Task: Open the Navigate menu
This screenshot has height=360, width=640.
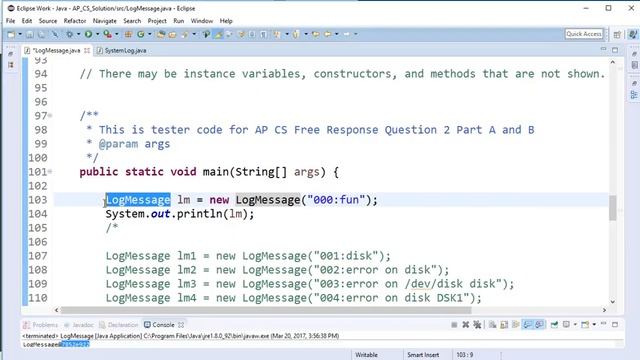Action: [104, 21]
